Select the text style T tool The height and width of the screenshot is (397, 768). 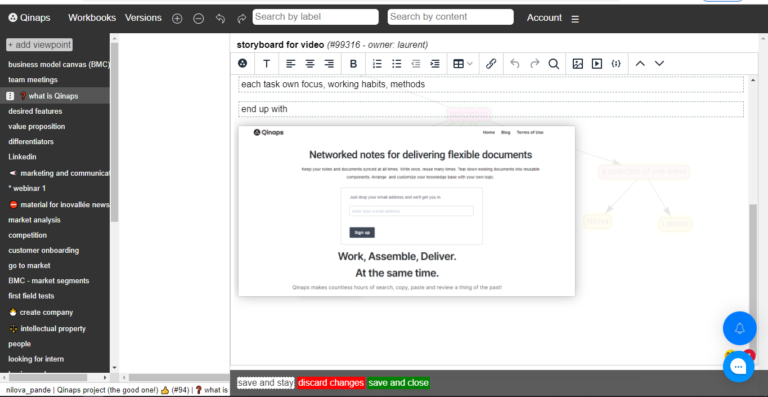266,64
